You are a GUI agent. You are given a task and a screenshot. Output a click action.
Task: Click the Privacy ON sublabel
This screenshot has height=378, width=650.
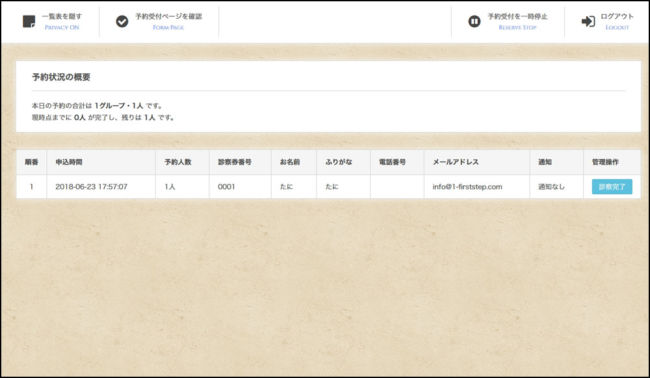click(62, 27)
